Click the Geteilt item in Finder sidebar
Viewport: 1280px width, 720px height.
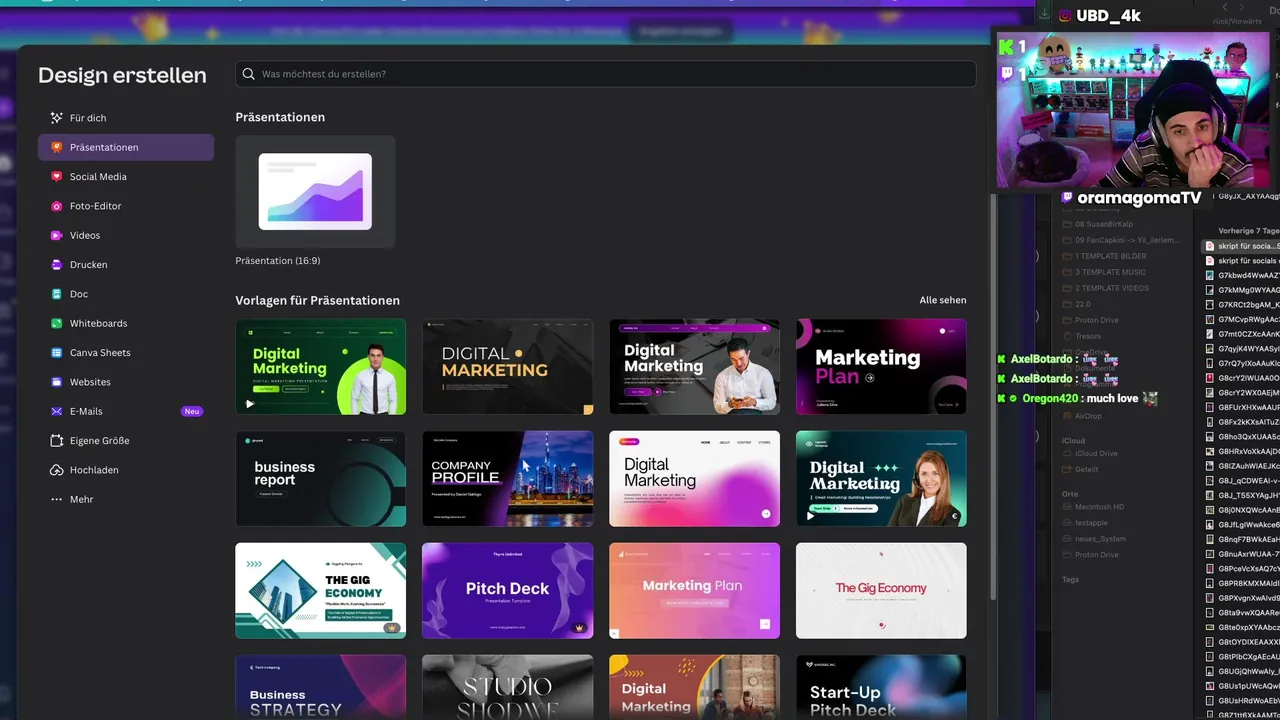pyautogui.click(x=1086, y=469)
